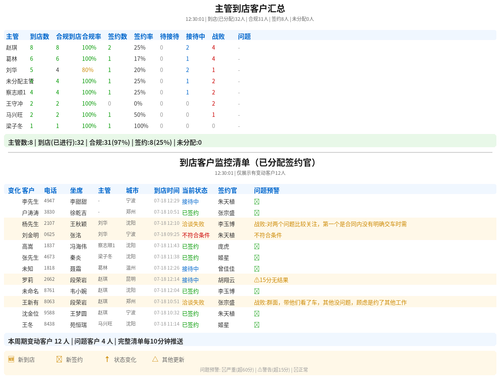
Task: Click the 状态变化 arrow legend icon
Action: (x=107, y=359)
